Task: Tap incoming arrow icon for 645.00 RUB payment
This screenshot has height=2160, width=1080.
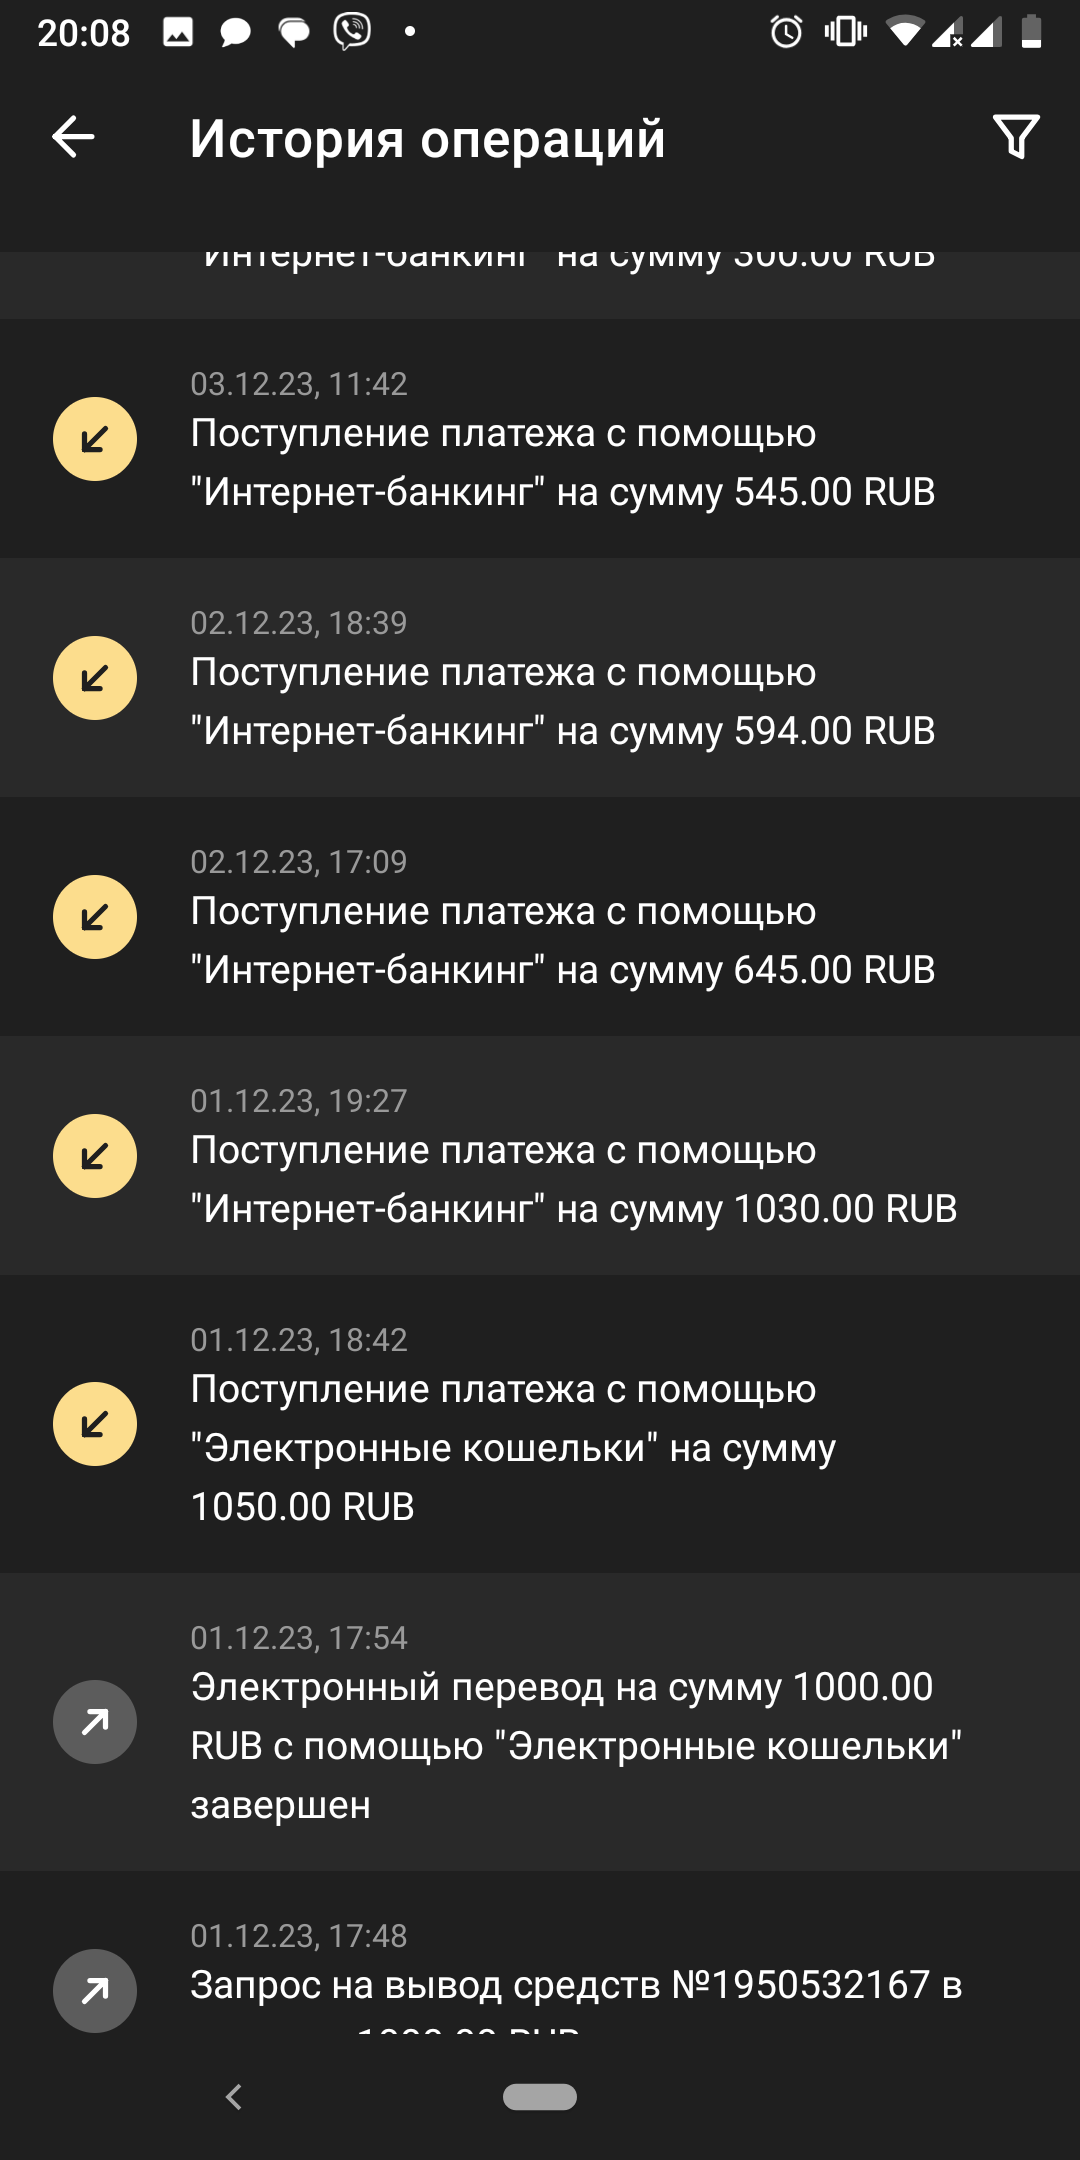Action: (x=95, y=917)
